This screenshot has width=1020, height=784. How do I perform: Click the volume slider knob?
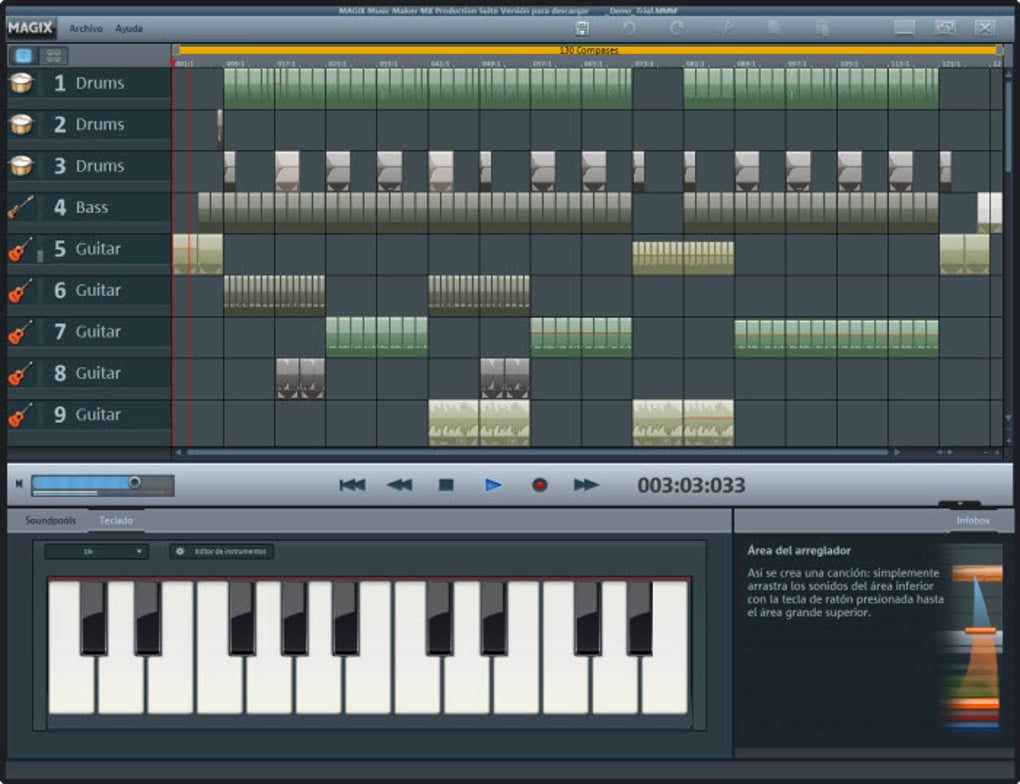(134, 482)
